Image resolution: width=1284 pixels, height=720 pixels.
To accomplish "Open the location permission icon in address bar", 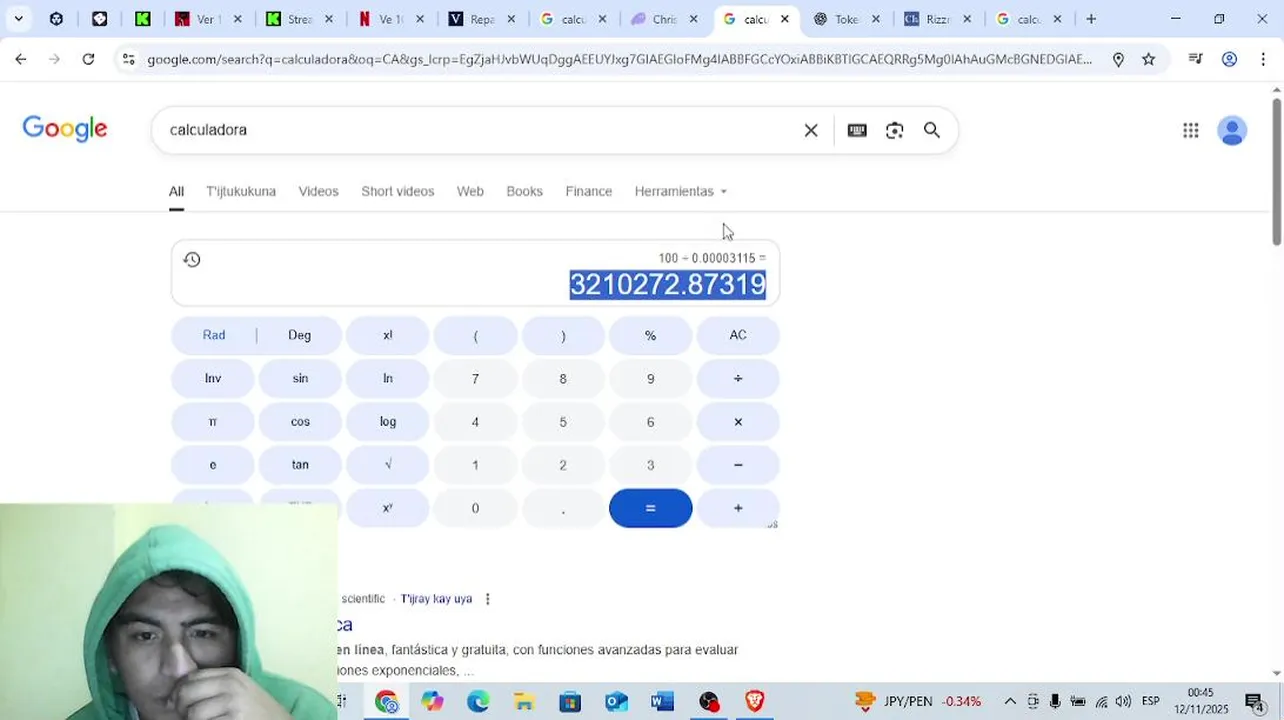I will tap(1118, 59).
